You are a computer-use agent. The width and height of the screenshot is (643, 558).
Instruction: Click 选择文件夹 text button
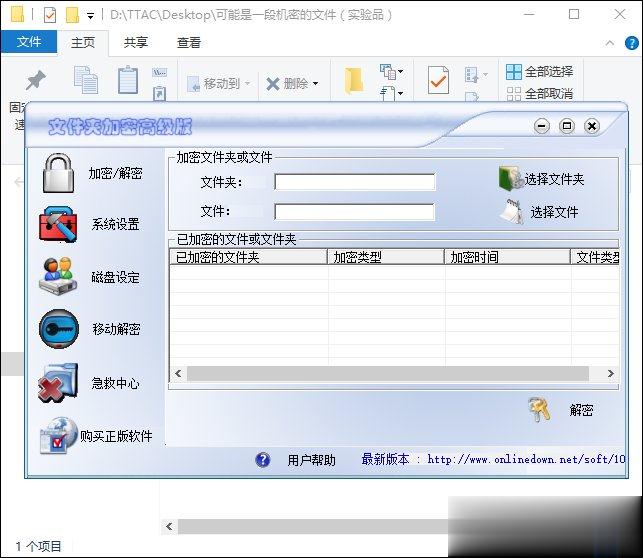(x=554, y=179)
